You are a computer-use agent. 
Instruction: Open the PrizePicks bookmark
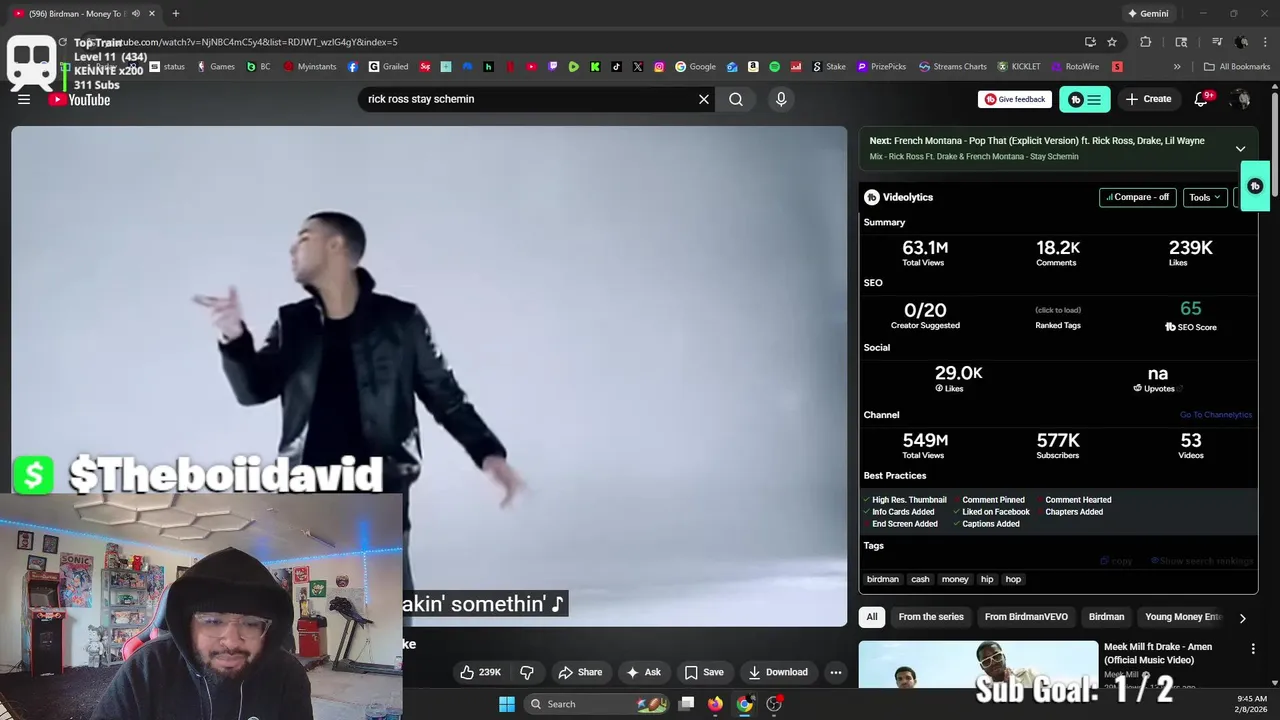pos(880,67)
